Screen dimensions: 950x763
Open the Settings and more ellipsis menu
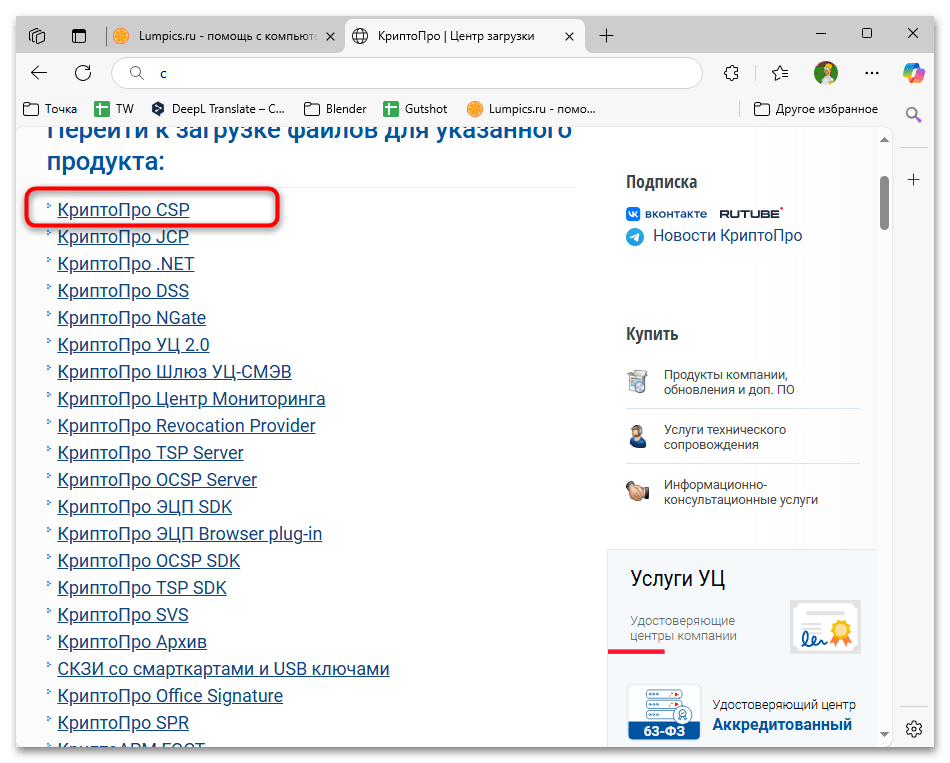pyautogui.click(x=872, y=73)
